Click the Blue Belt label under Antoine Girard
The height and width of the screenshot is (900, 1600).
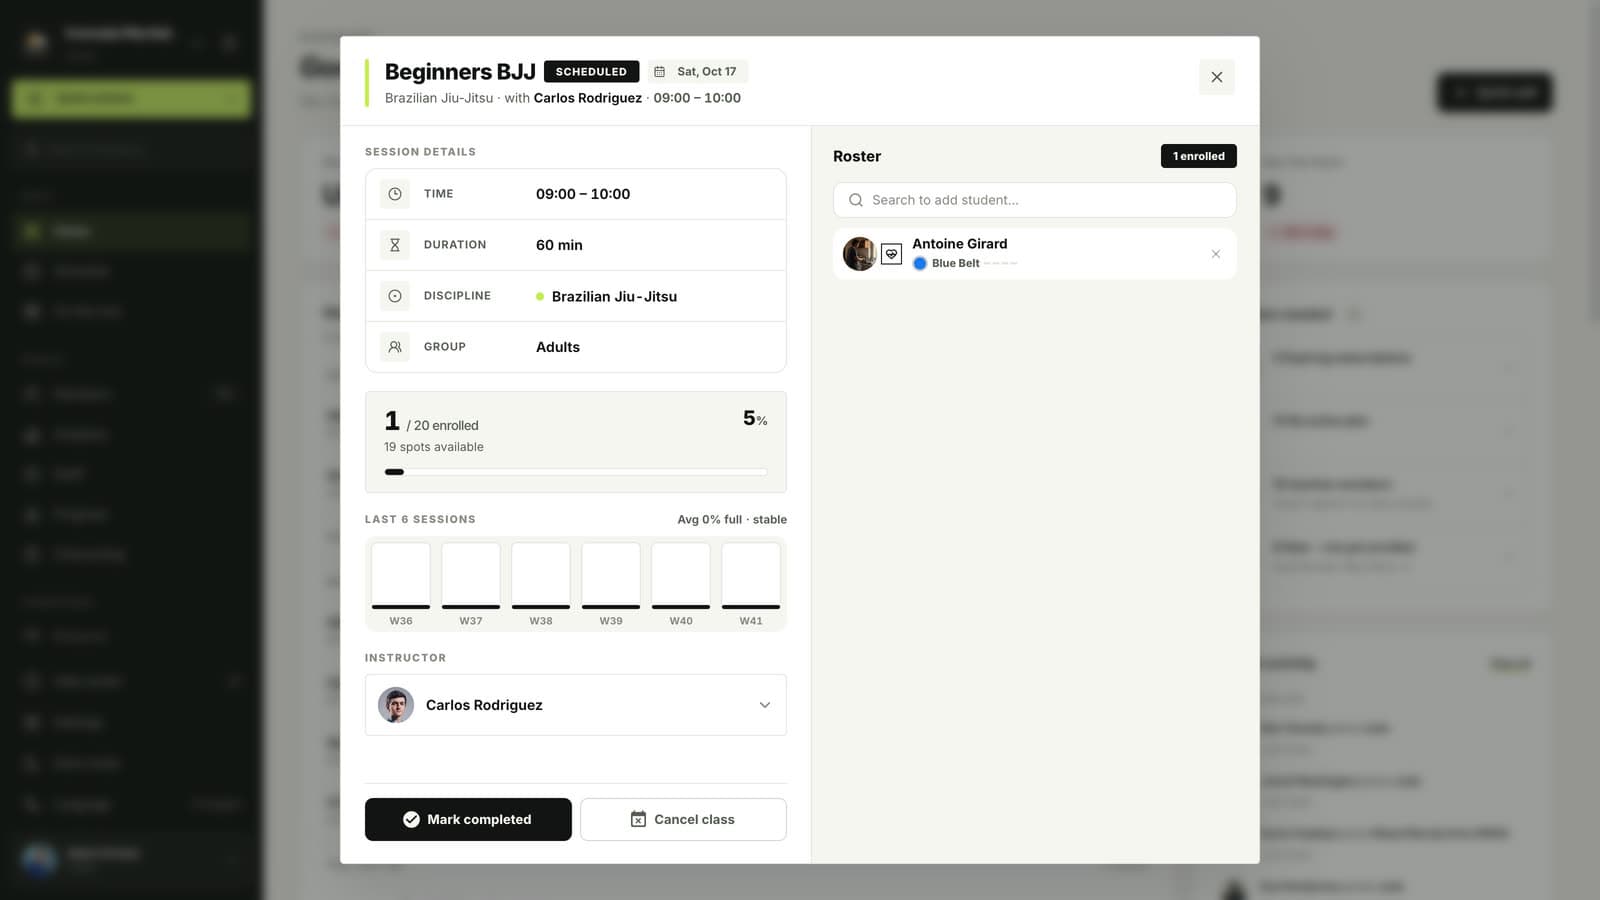pyautogui.click(x=956, y=263)
